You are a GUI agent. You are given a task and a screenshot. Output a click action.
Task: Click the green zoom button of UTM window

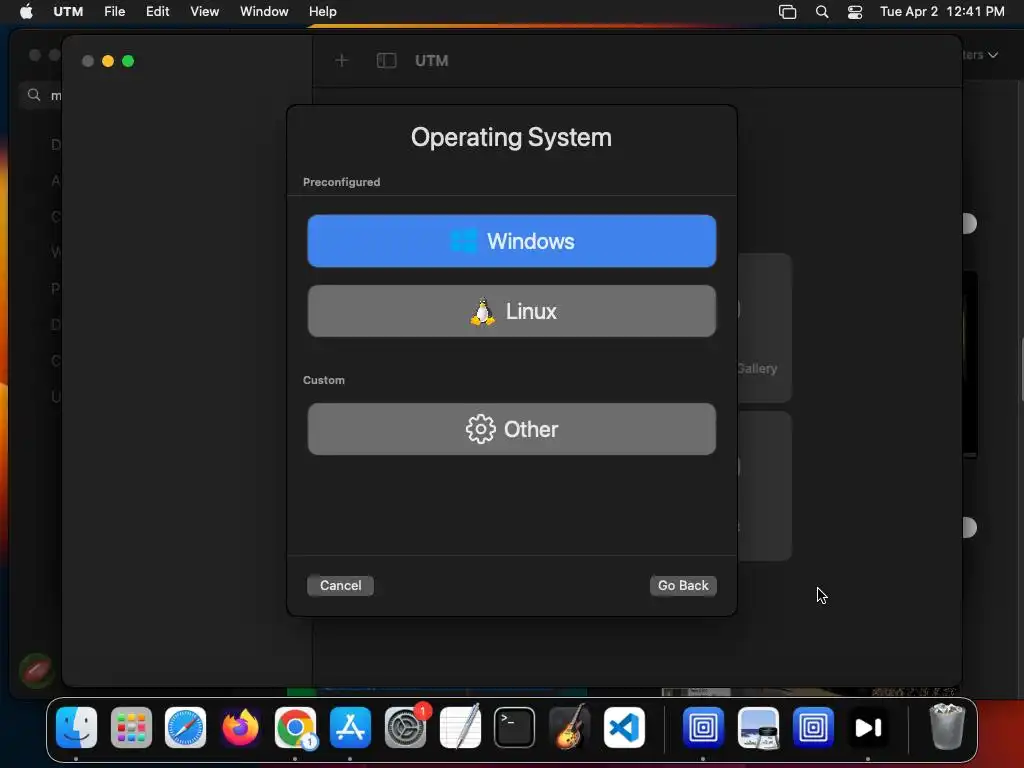click(128, 61)
